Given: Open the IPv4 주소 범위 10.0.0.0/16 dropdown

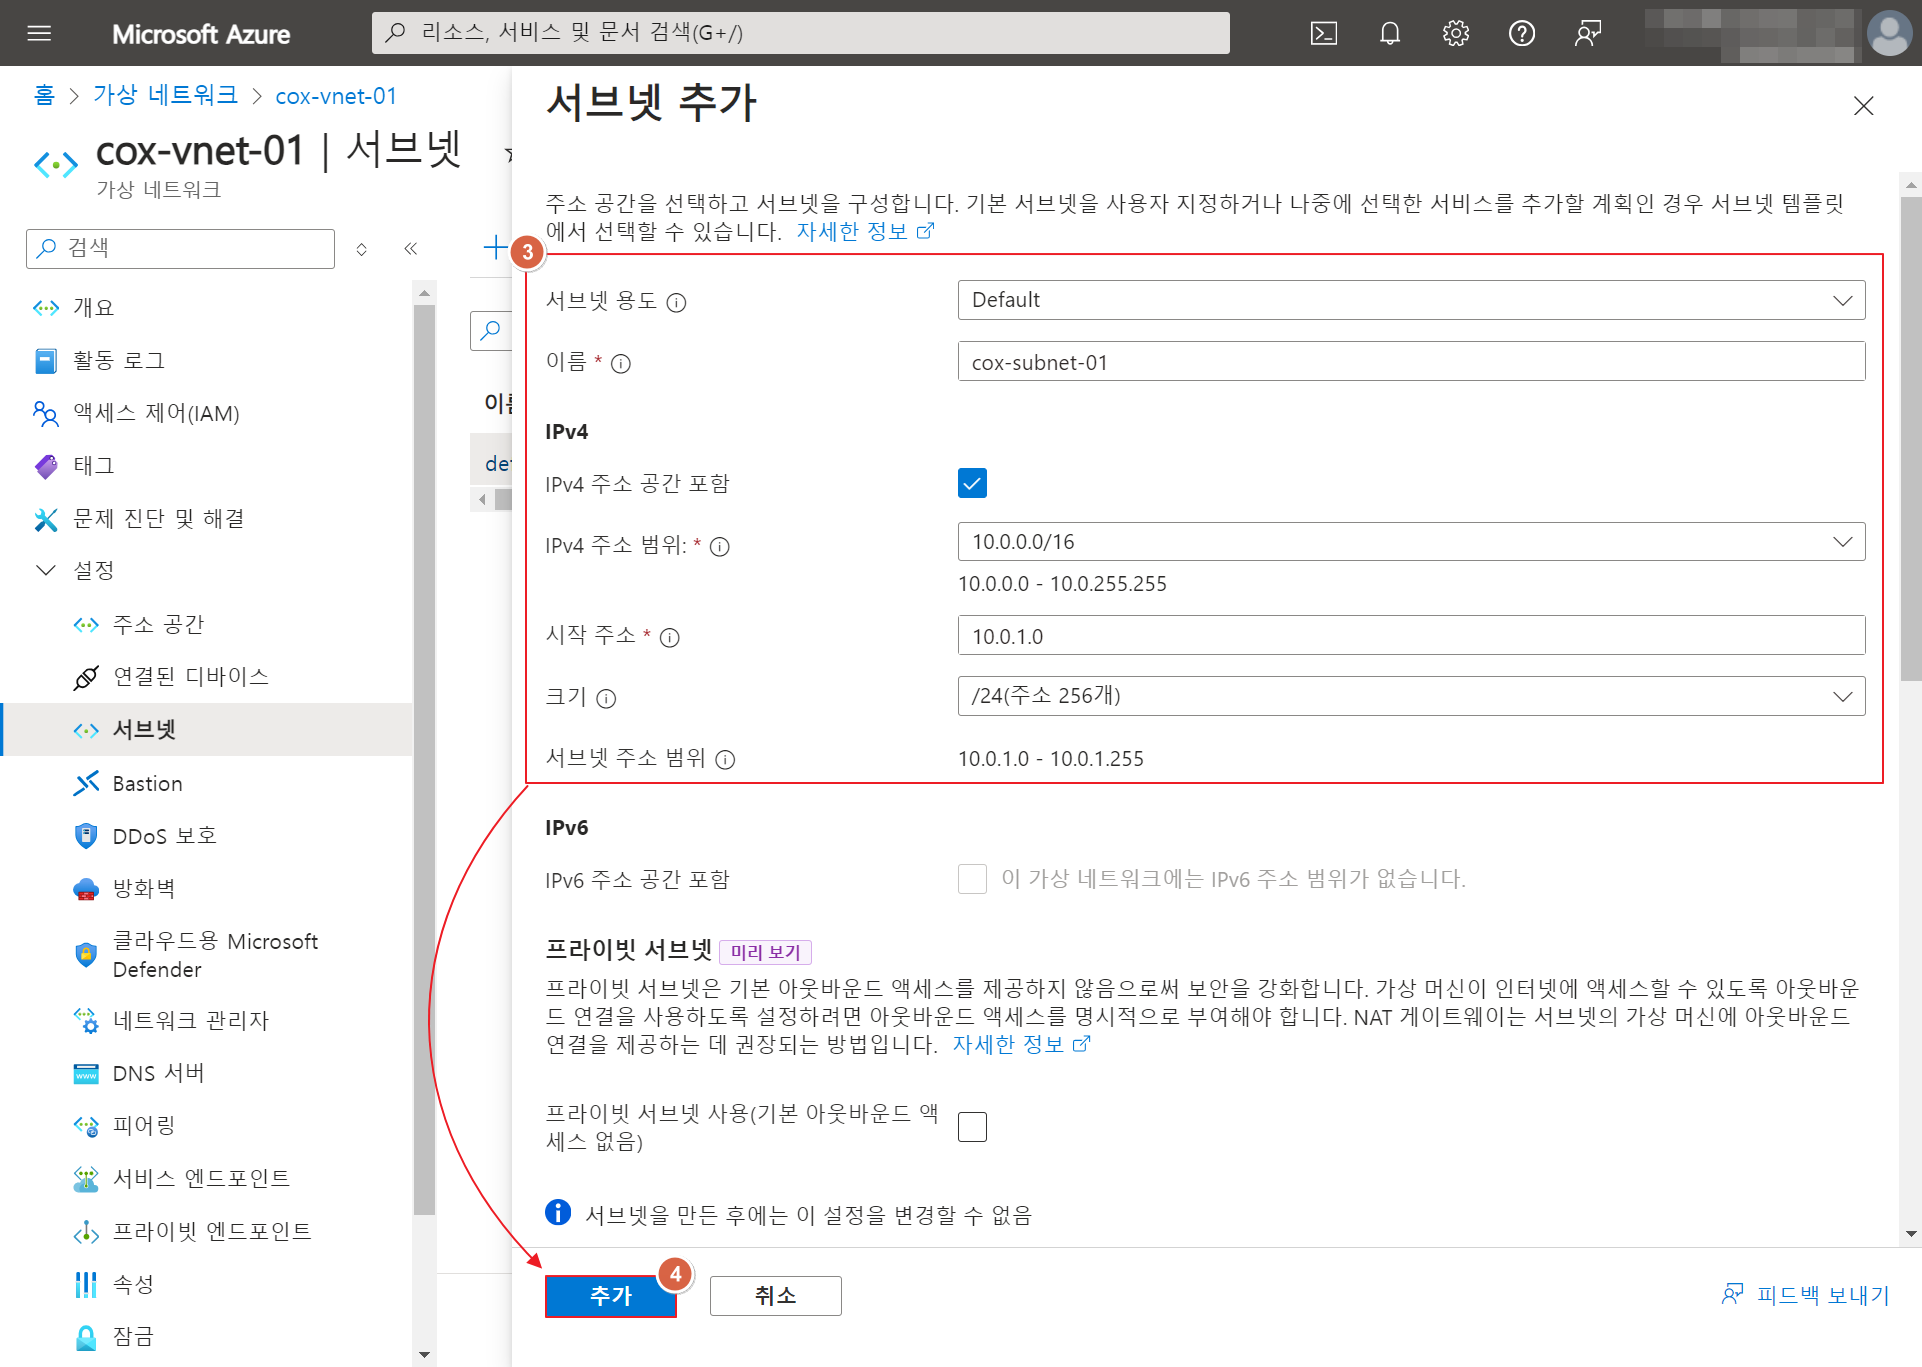Looking at the screenshot, I should tap(1410, 542).
